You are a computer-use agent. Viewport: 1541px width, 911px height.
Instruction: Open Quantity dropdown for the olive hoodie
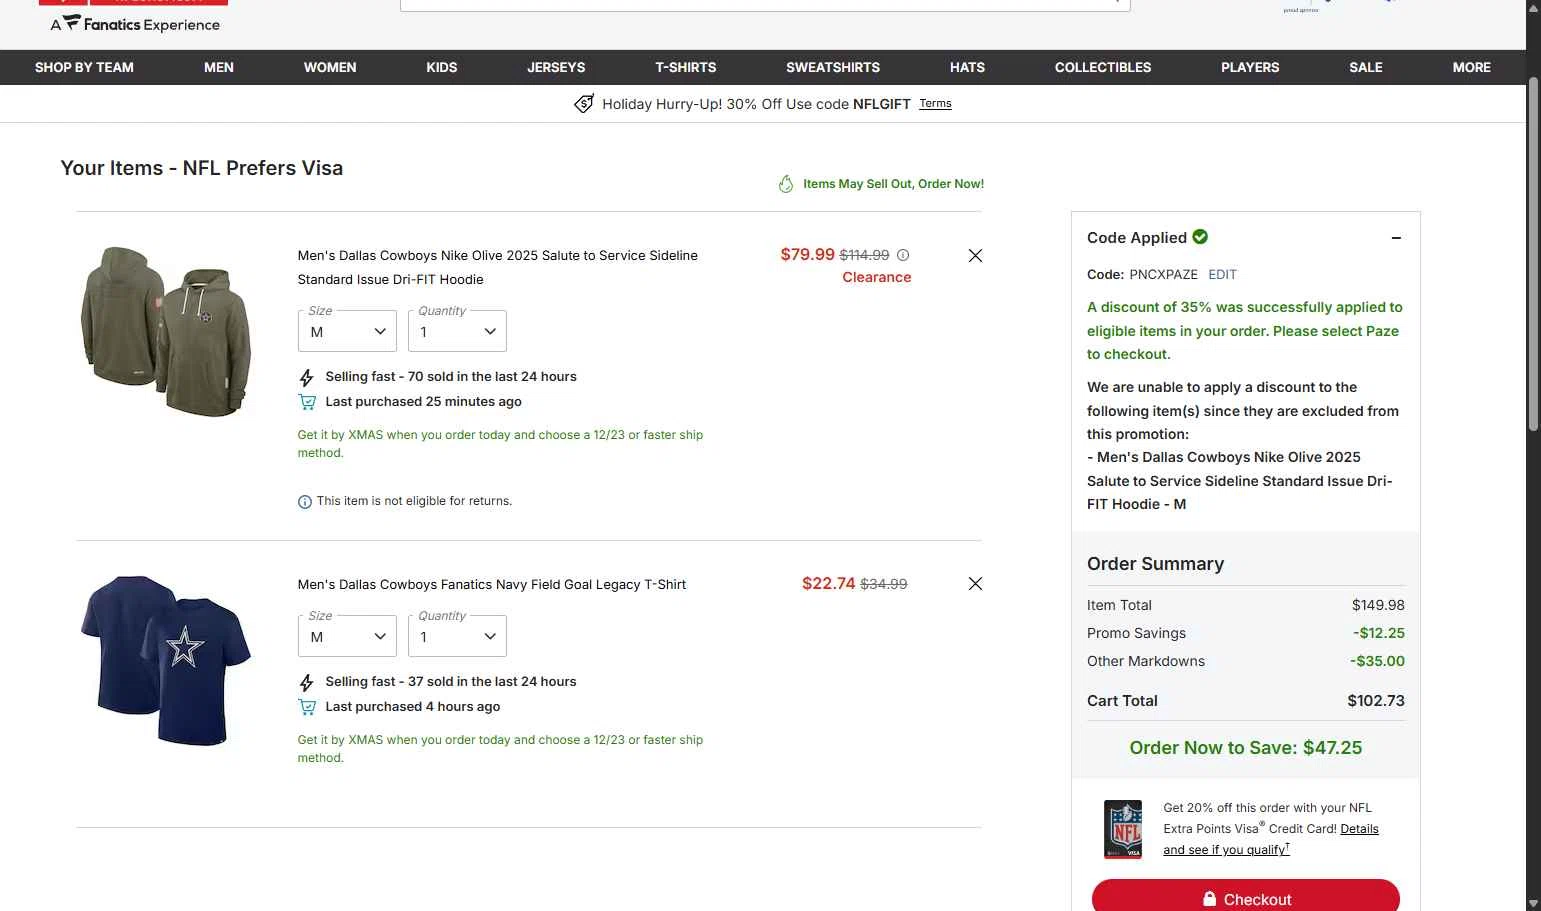pyautogui.click(x=457, y=331)
